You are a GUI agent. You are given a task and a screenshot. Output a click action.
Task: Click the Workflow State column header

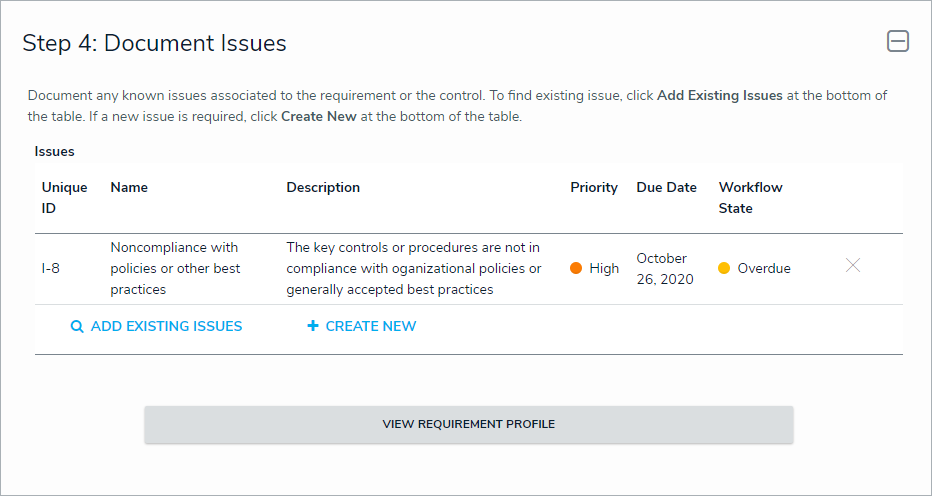click(x=750, y=198)
